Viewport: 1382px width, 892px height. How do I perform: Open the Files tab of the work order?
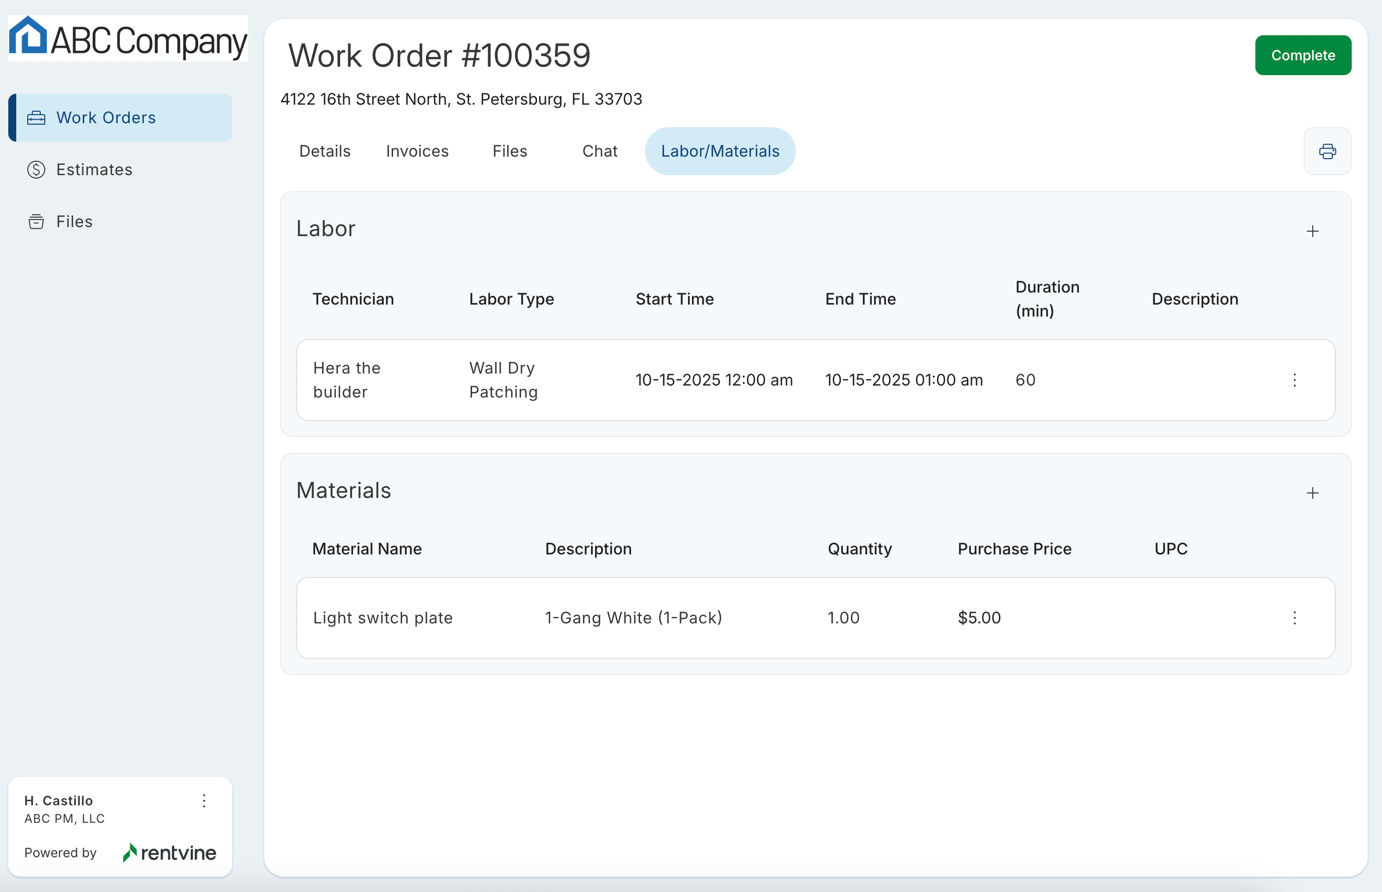[x=509, y=151]
